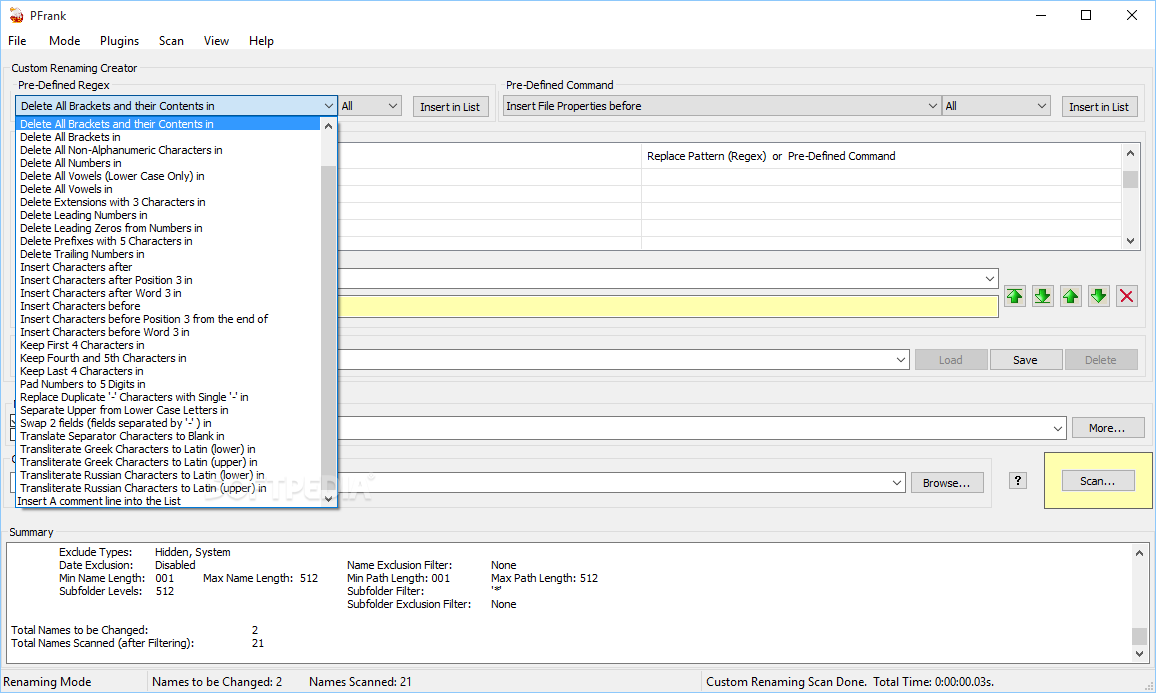Click the PFrank app icon in title bar
Viewport: 1156px width, 693px height.
click(x=16, y=15)
